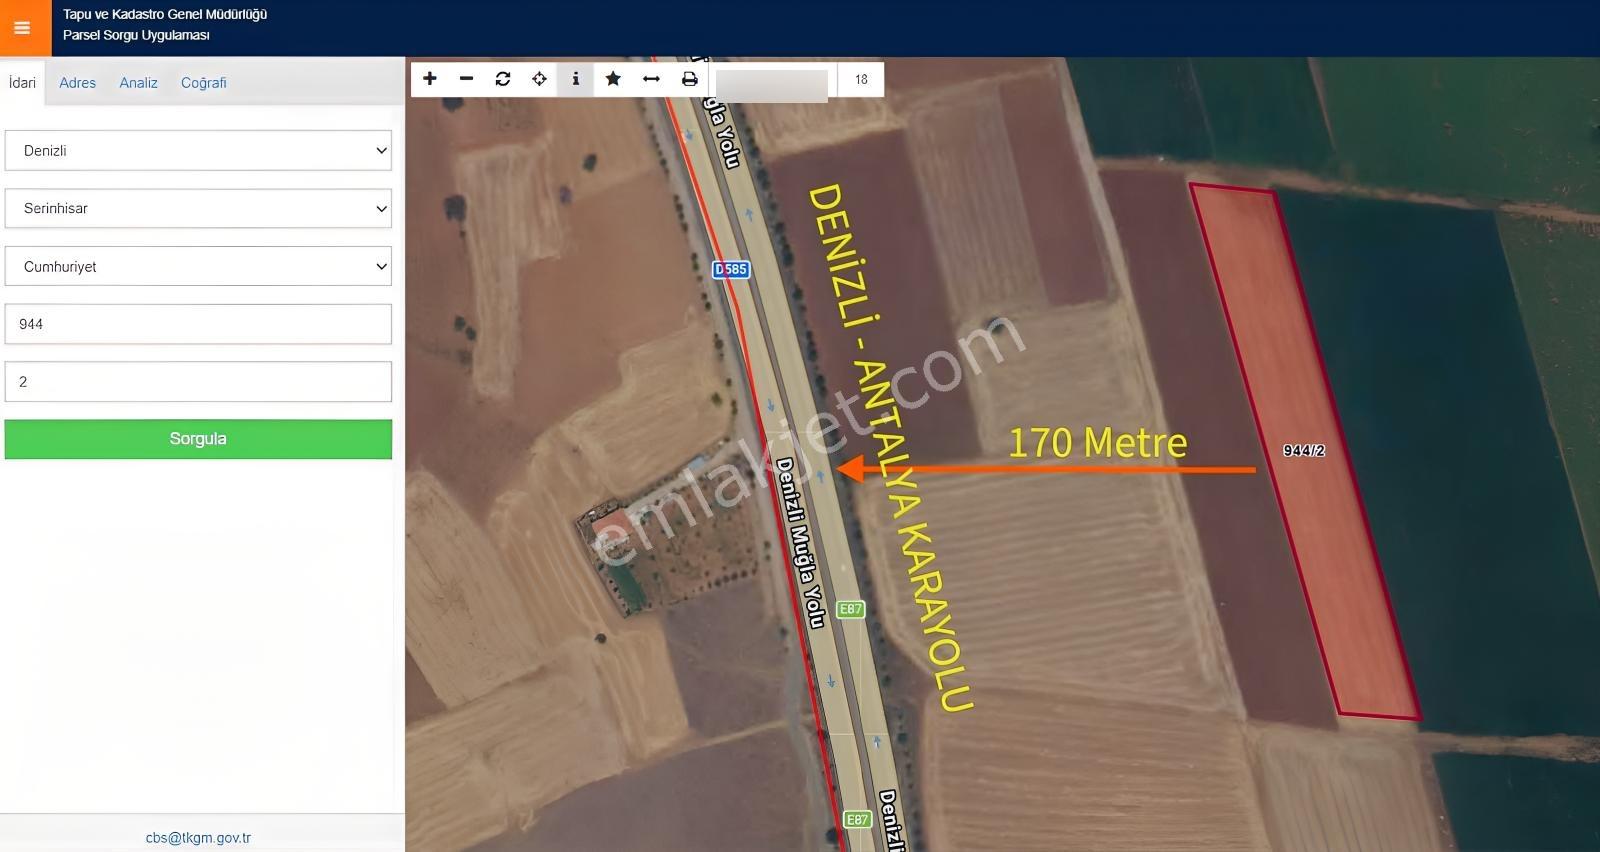
Task: Click the D585 road shield on map
Action: point(731,269)
